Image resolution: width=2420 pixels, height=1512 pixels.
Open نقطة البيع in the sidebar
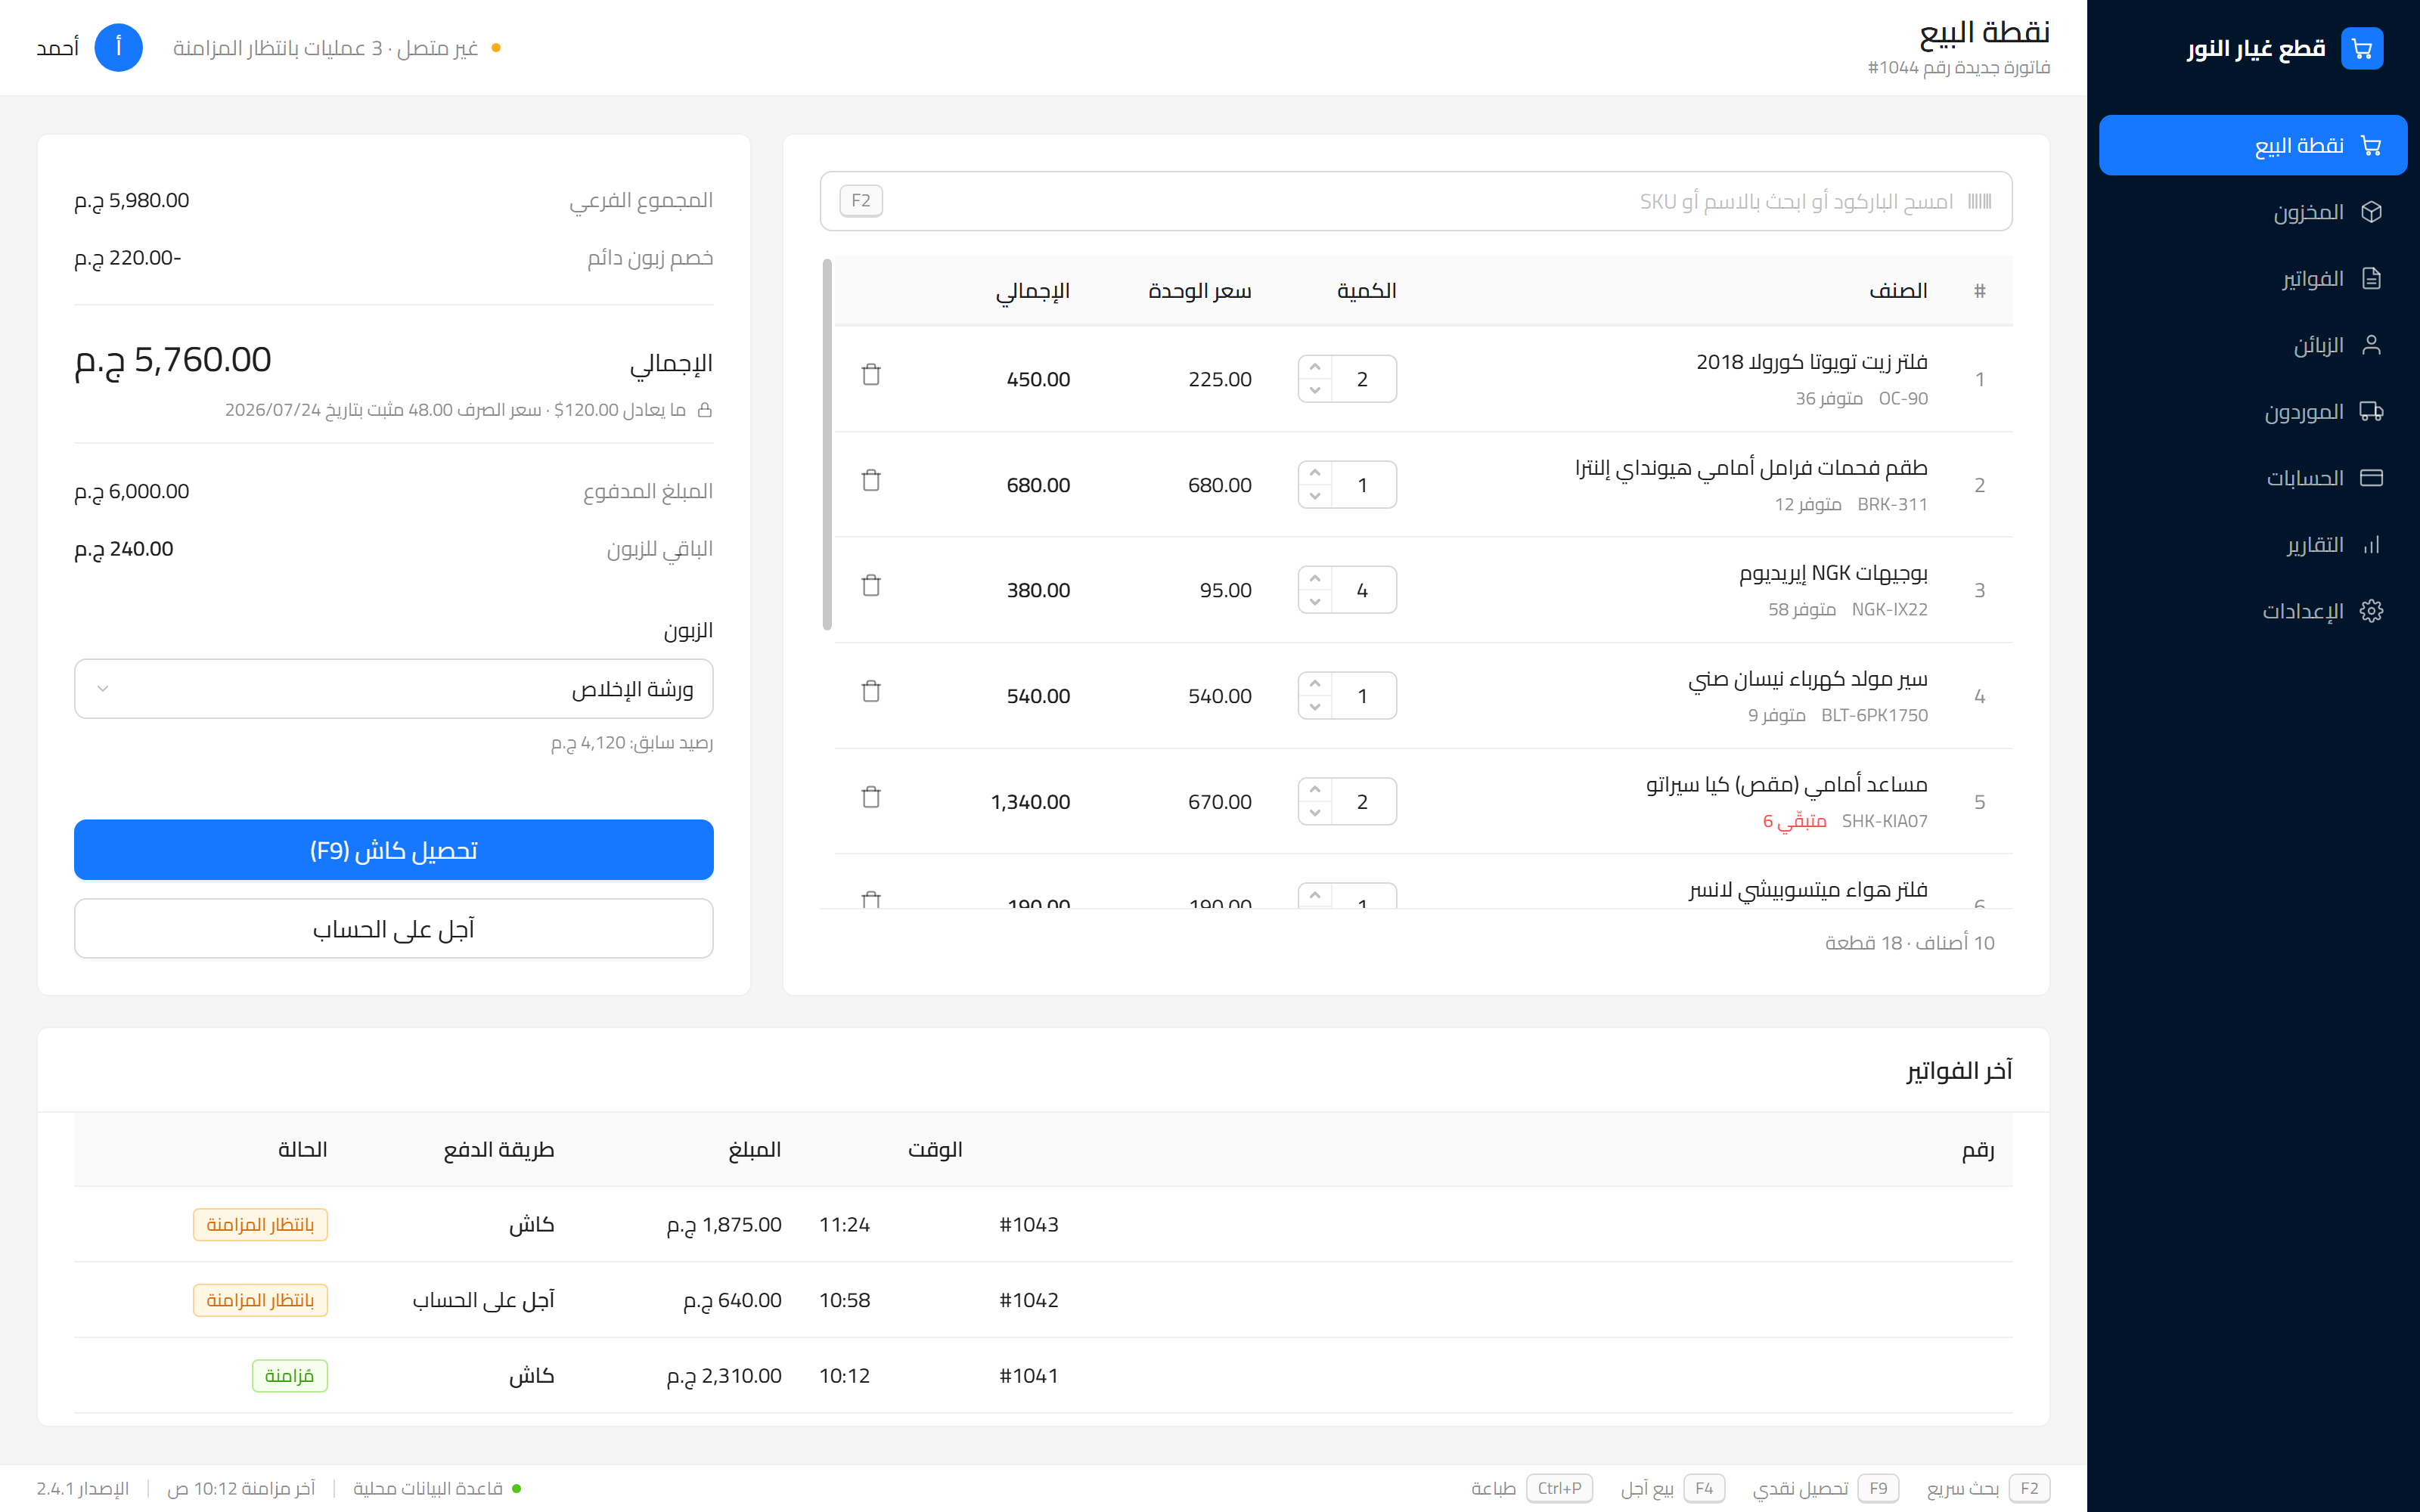[2253, 145]
